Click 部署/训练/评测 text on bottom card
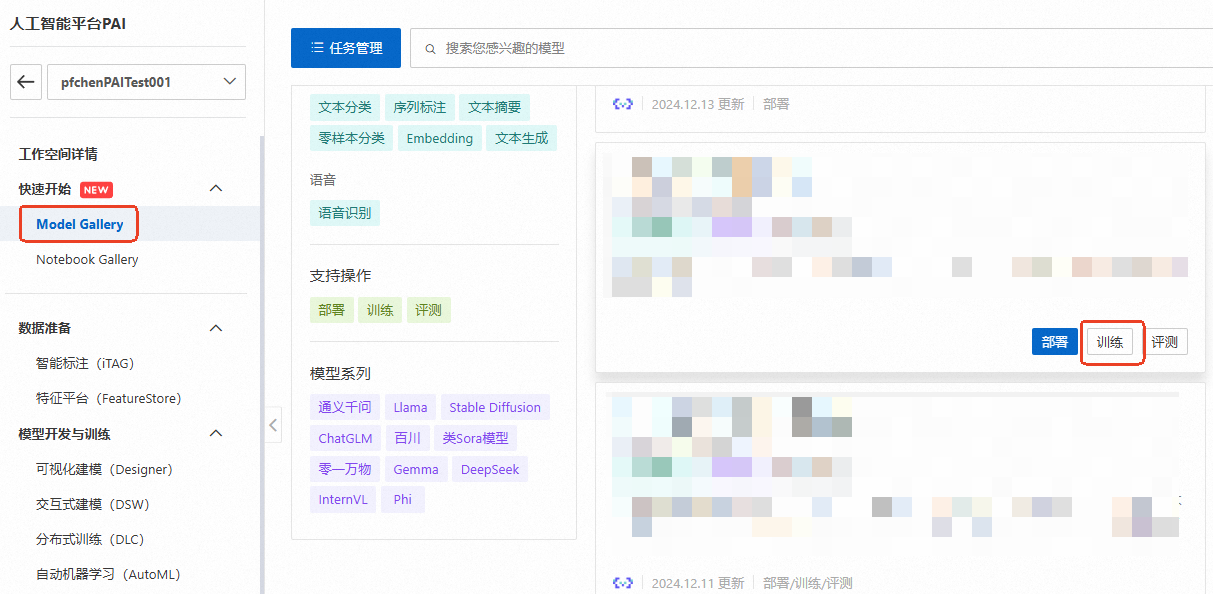Image resolution: width=1213 pixels, height=594 pixels. (x=808, y=583)
